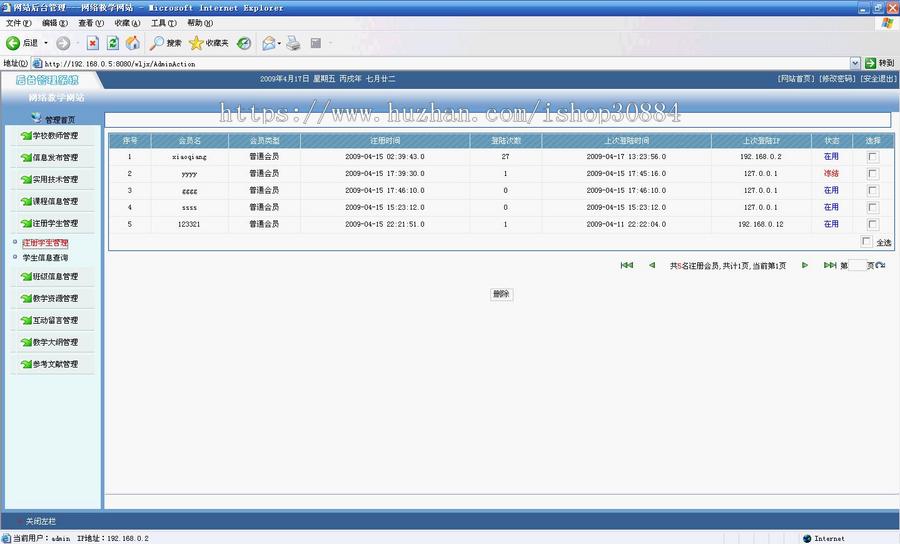
Task: Expand 信息发布管理 sidebar section
Action: click(50, 157)
